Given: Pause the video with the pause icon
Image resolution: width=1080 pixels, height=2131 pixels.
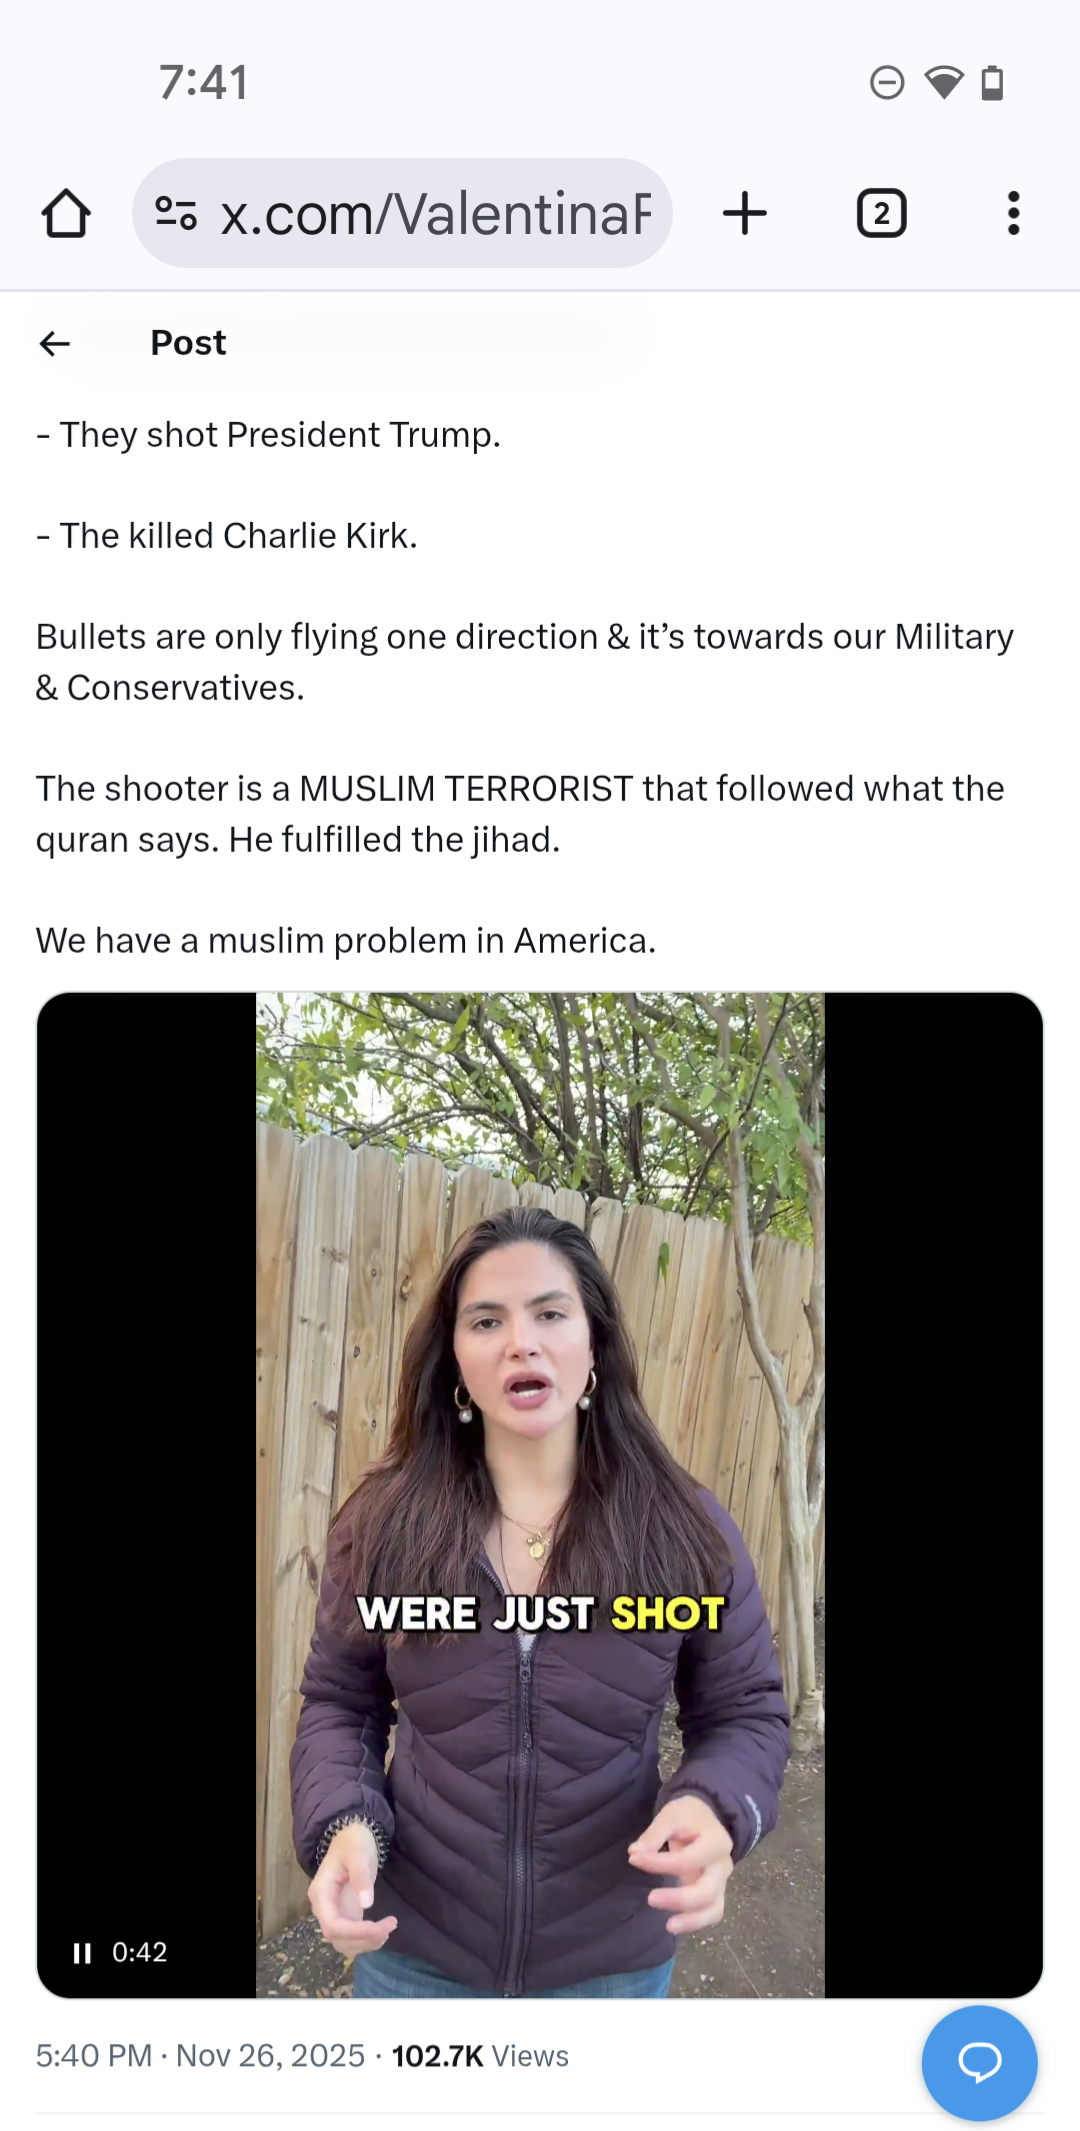Looking at the screenshot, I should (x=83, y=1953).
